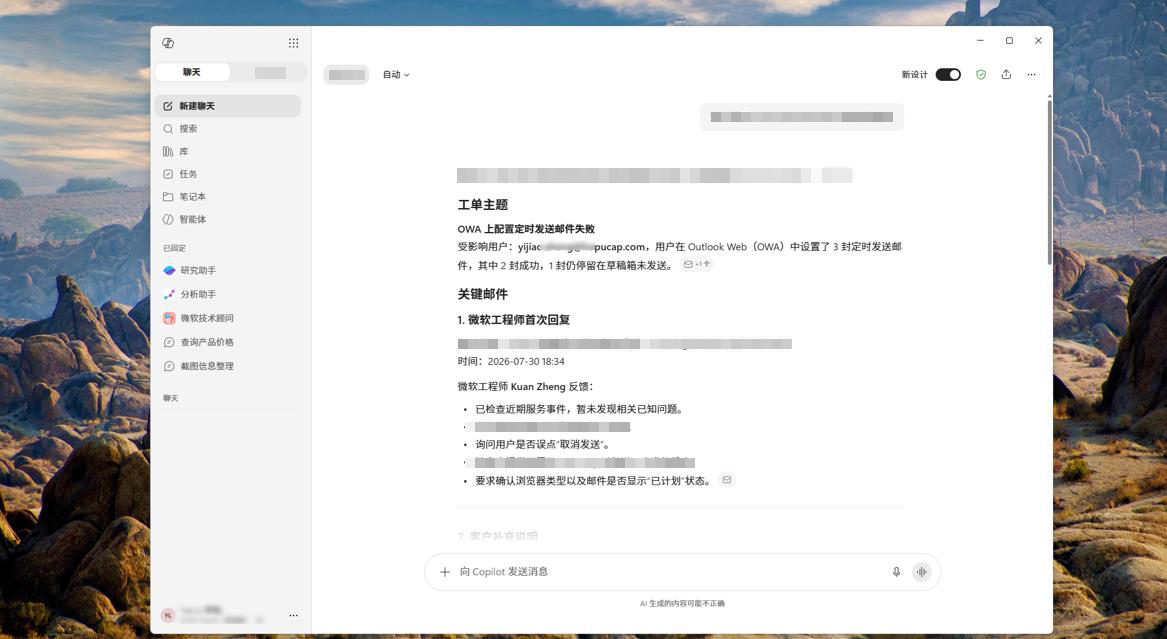Click the blurred user message bubble
Viewport: 1167px width, 639px height.
(802, 117)
